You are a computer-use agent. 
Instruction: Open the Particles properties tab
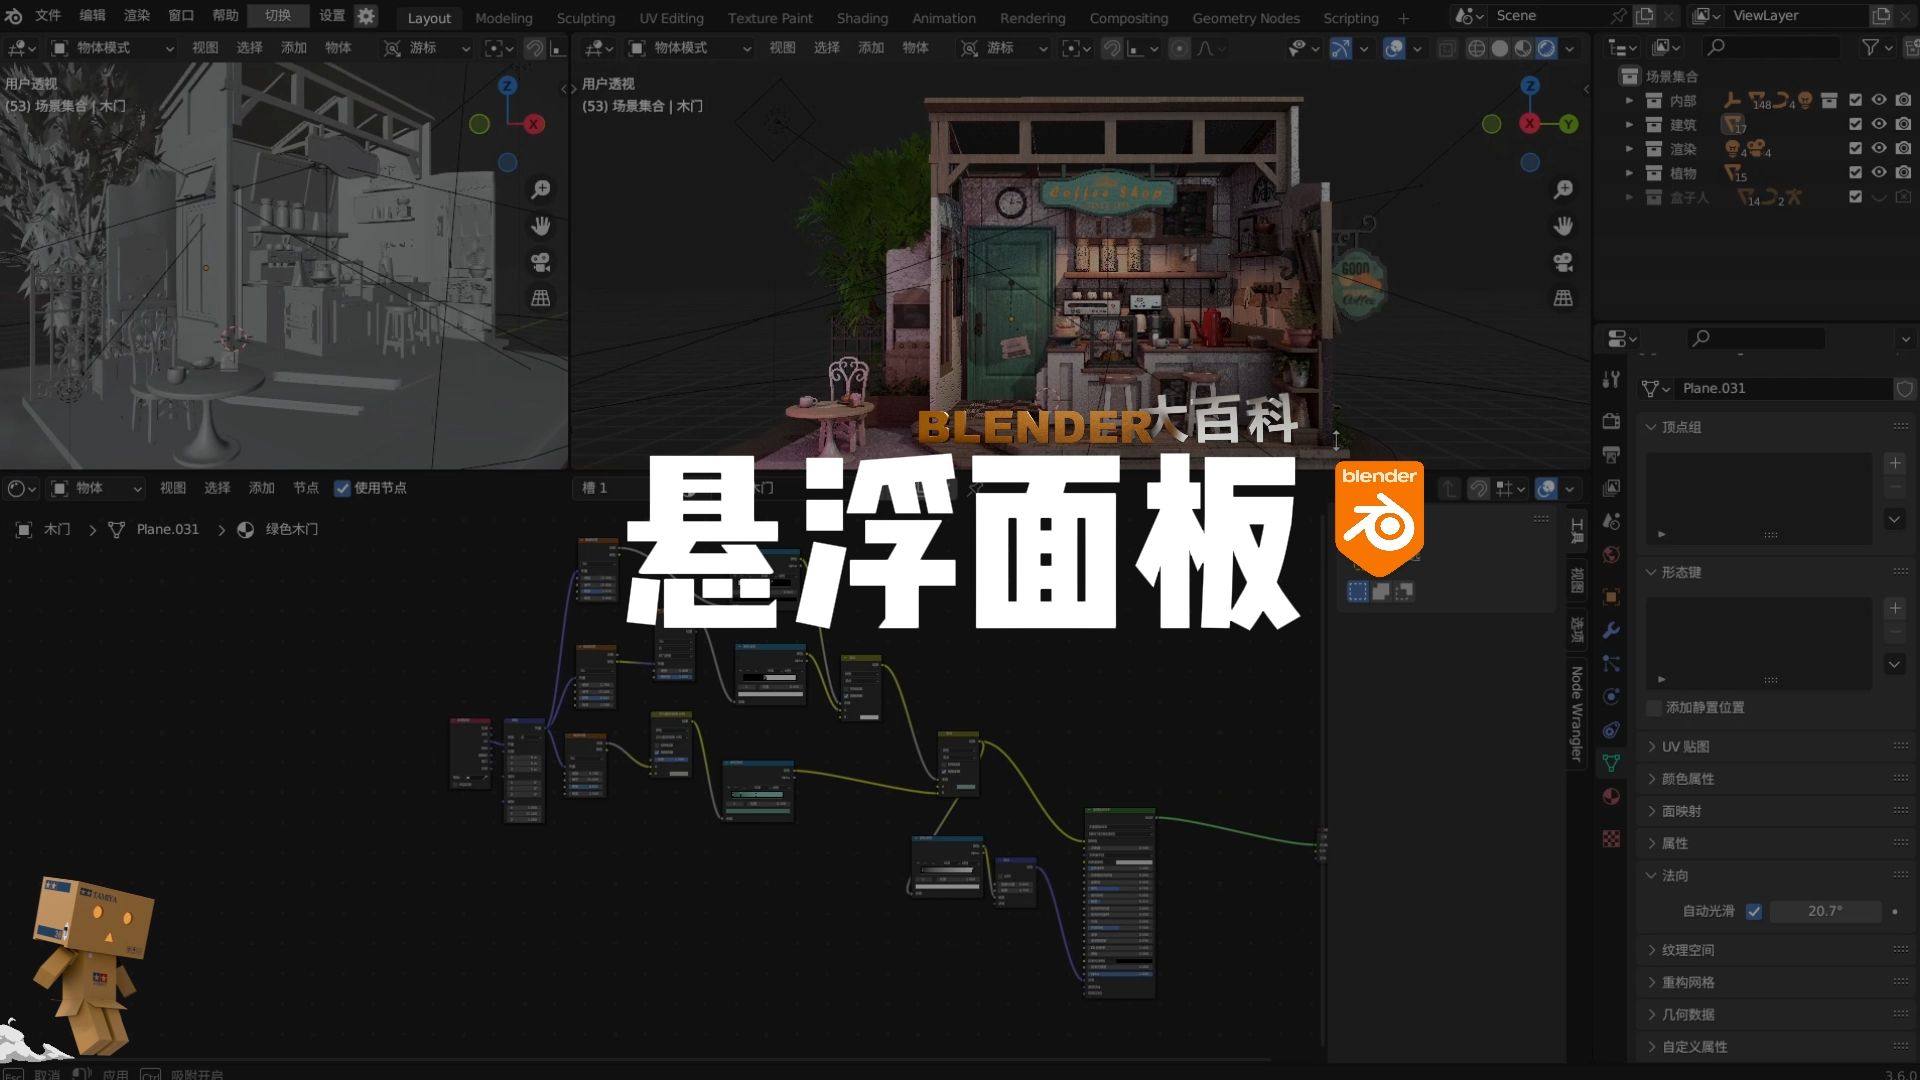pos(1611,663)
